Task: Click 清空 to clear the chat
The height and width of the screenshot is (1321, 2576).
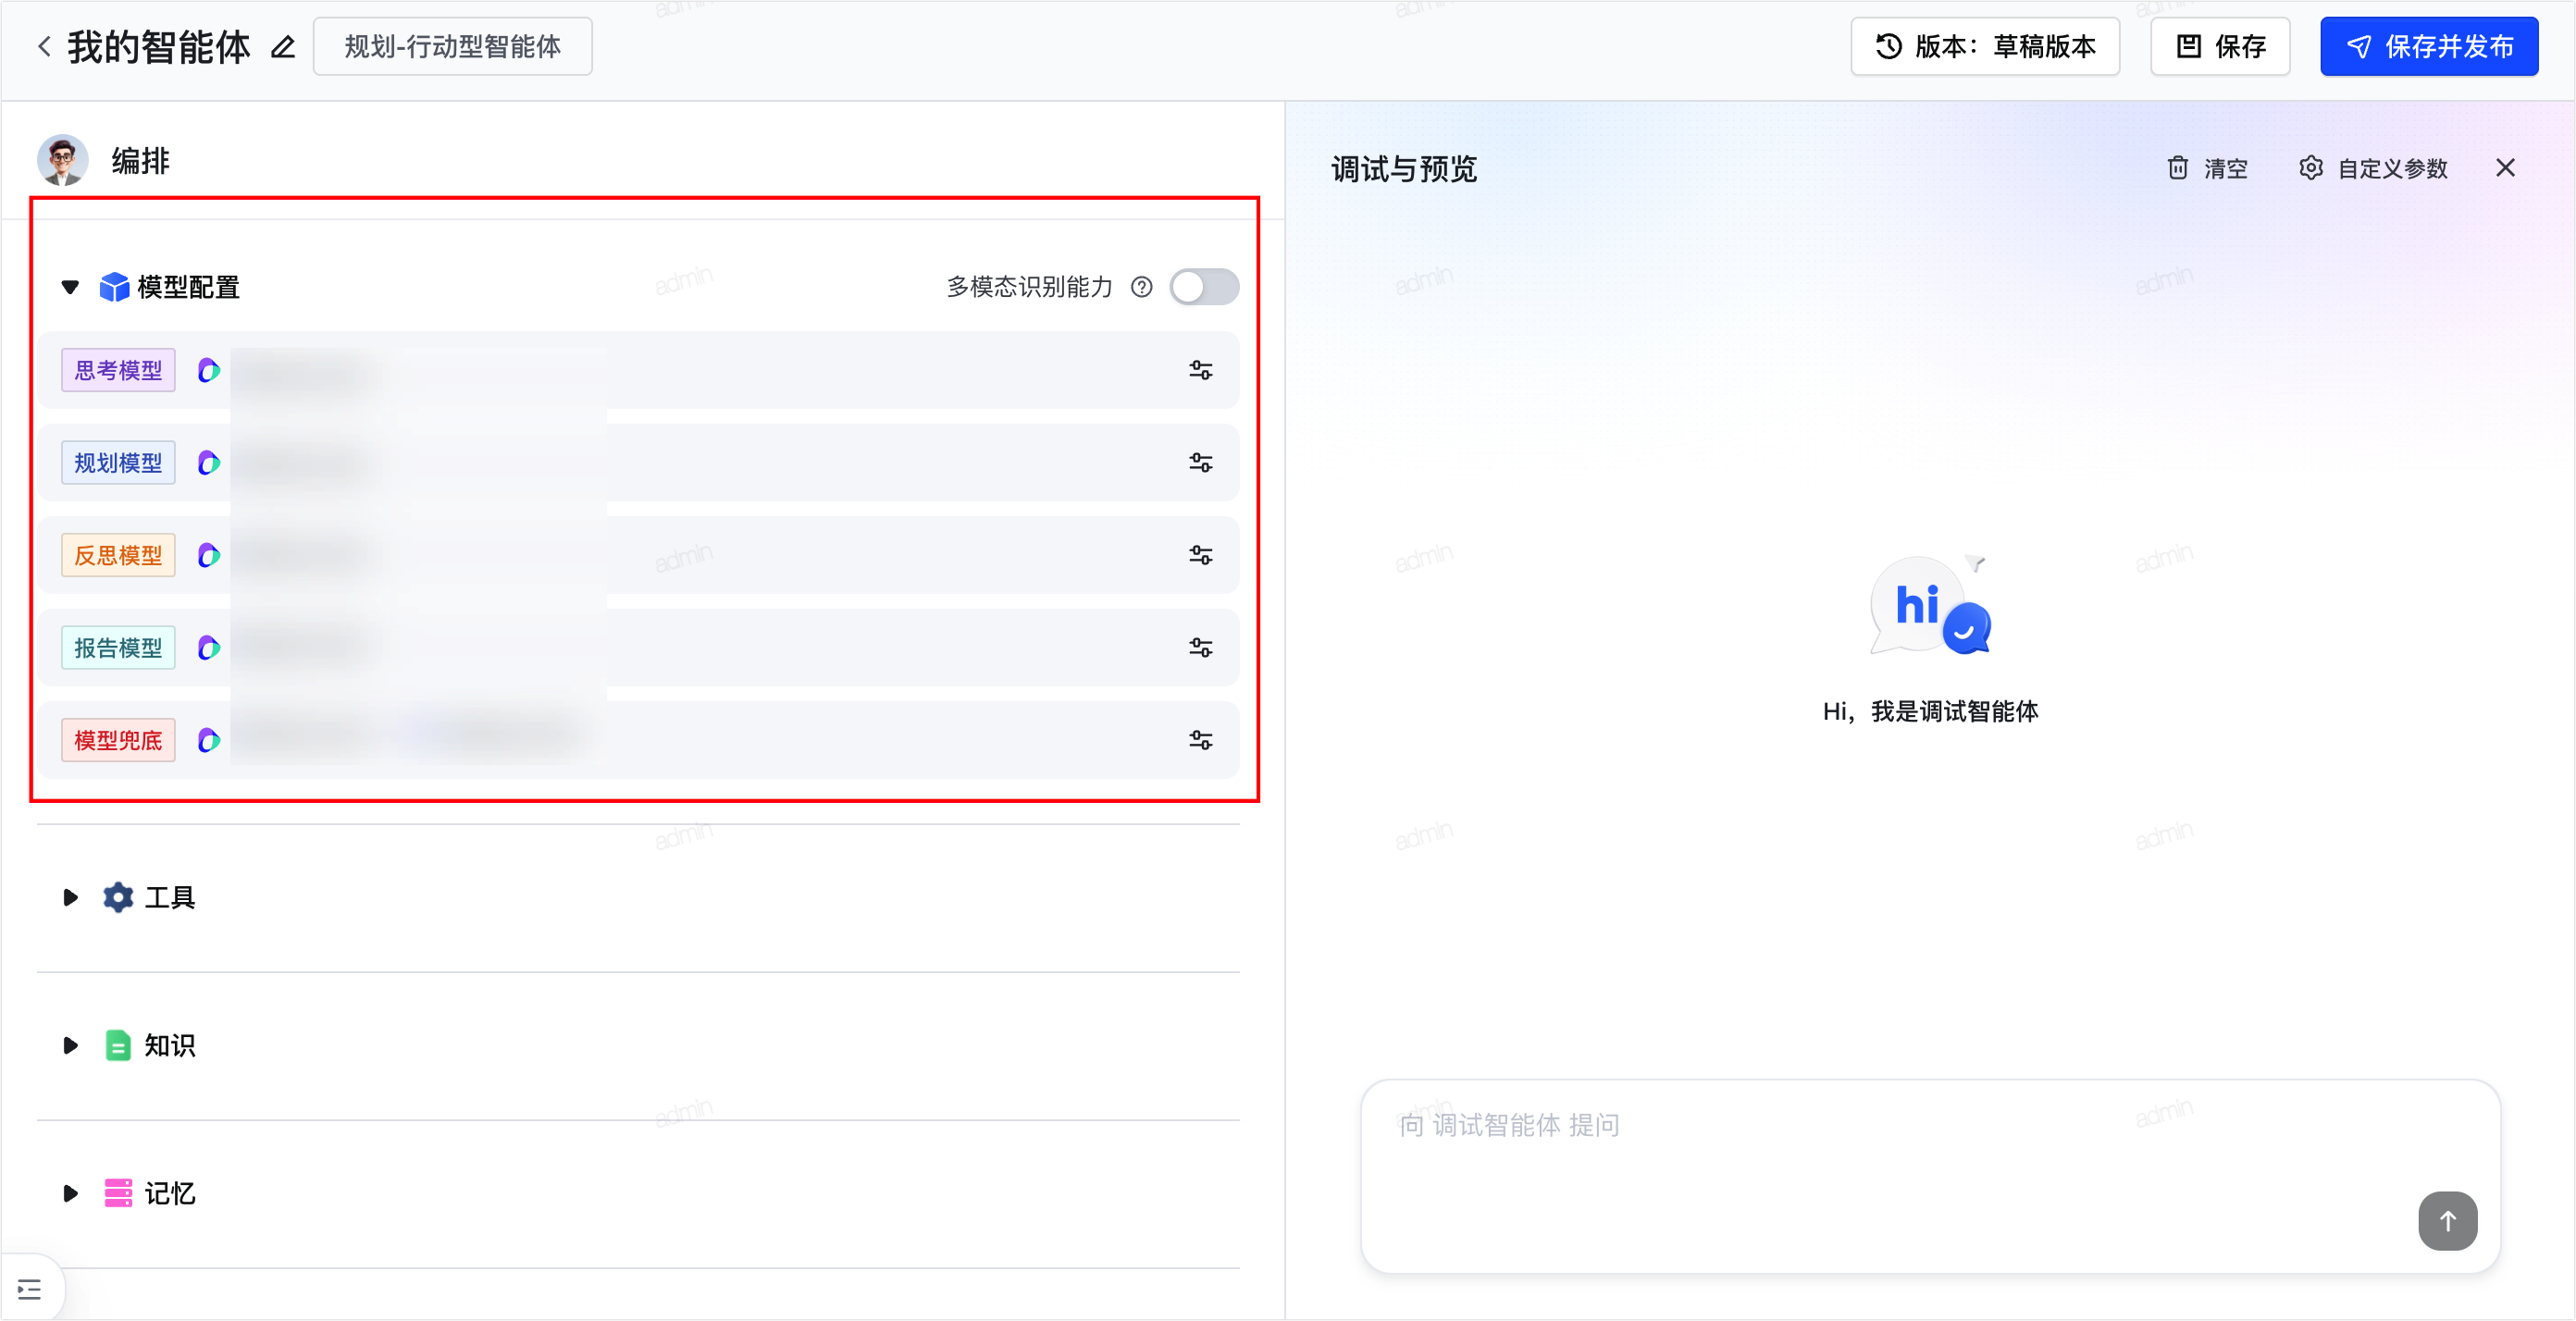Action: pyautogui.click(x=2207, y=168)
